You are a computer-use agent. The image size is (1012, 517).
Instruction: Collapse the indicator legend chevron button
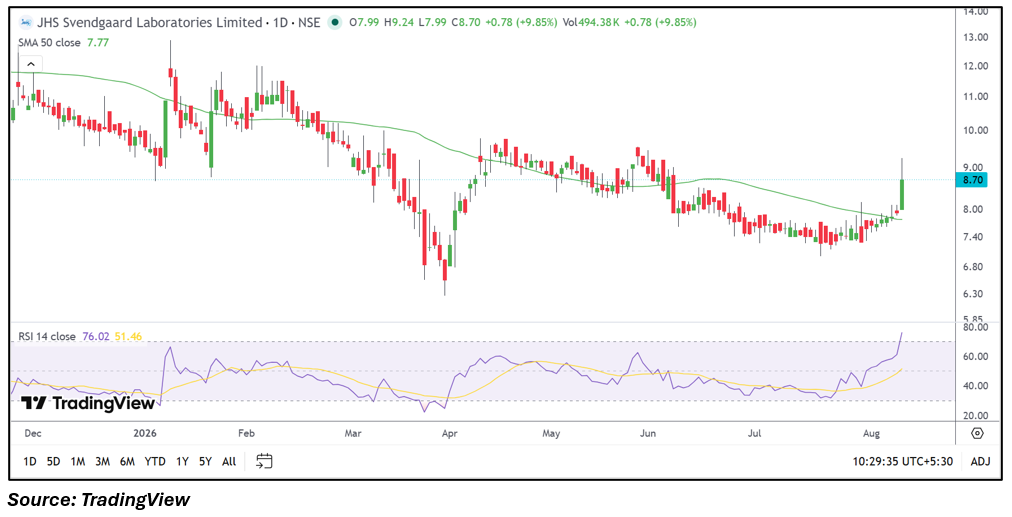(30, 64)
